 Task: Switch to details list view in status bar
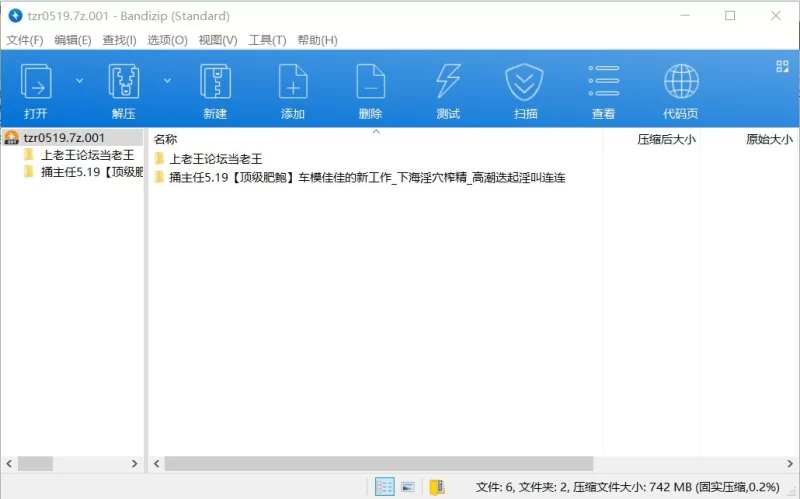pyautogui.click(x=384, y=487)
